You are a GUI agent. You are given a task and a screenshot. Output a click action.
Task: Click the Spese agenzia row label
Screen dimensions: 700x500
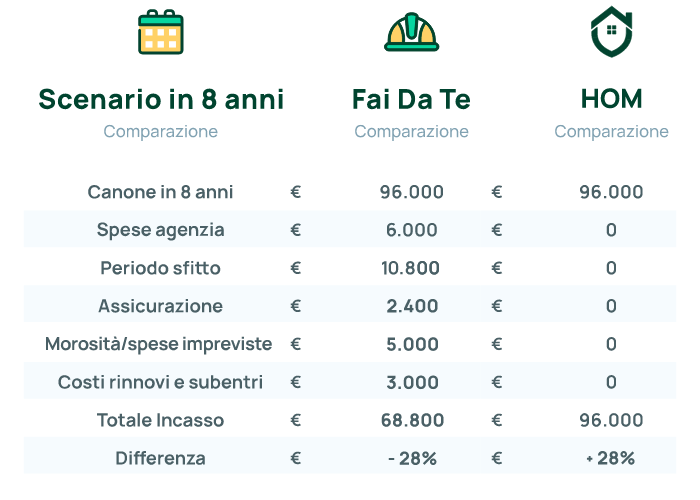(x=160, y=230)
